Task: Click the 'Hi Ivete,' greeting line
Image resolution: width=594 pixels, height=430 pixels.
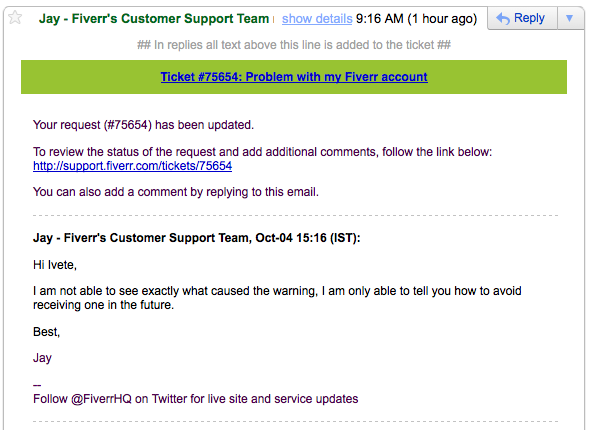Action: 55,265
